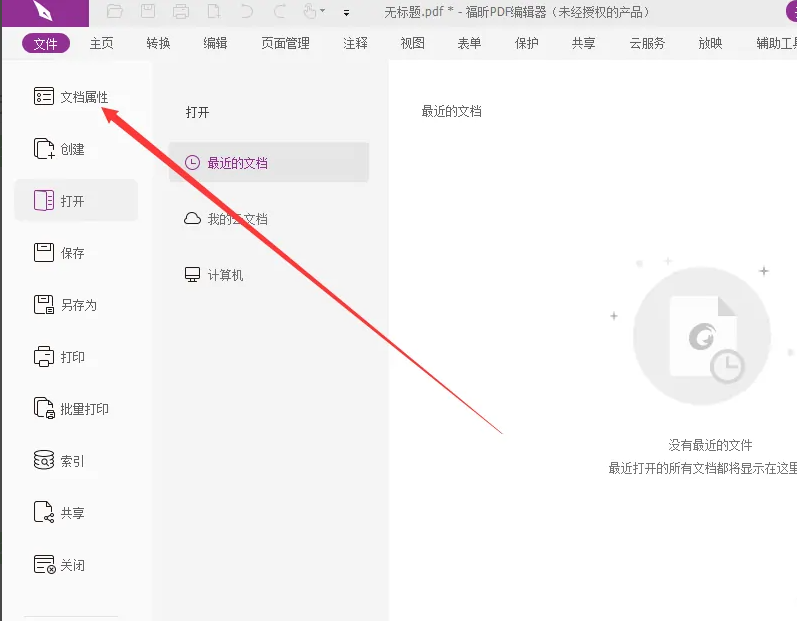The height and width of the screenshot is (621, 797).
Task: Switch to the 转换 tab
Action: coord(158,44)
